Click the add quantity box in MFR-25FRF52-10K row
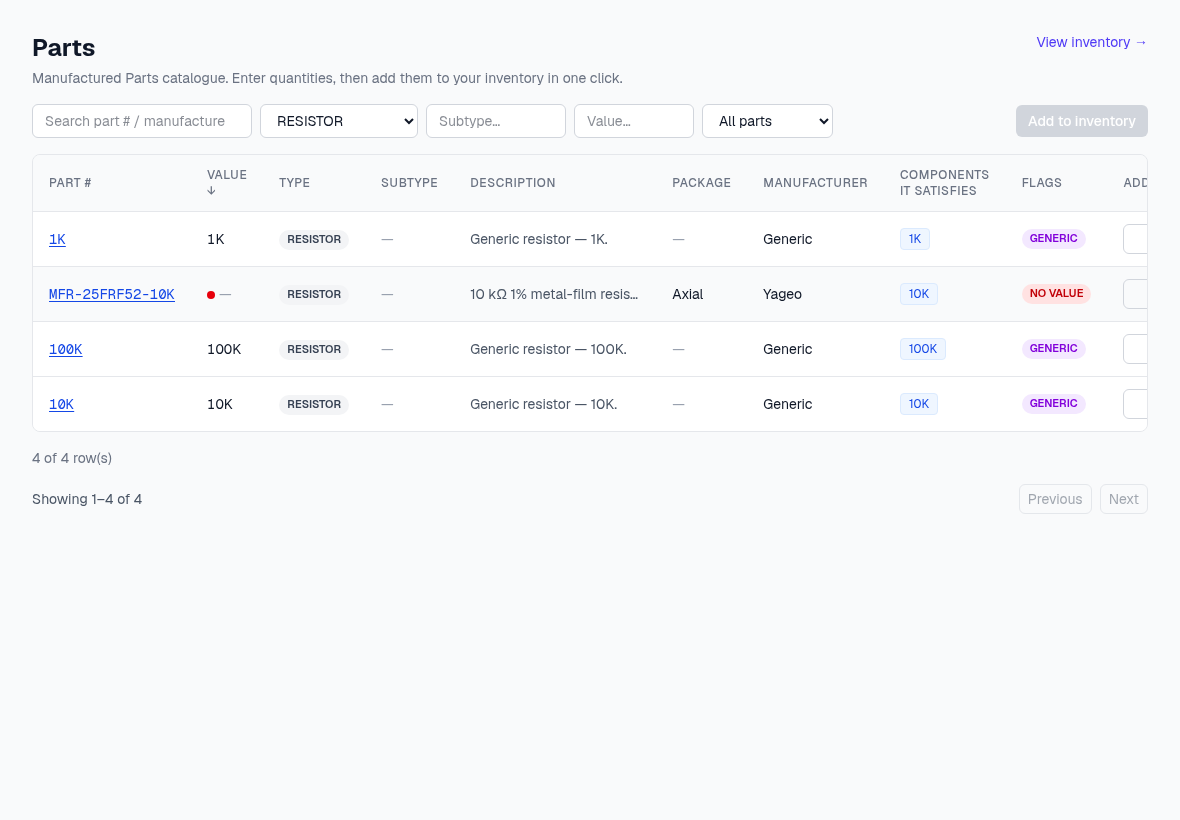 1135,294
